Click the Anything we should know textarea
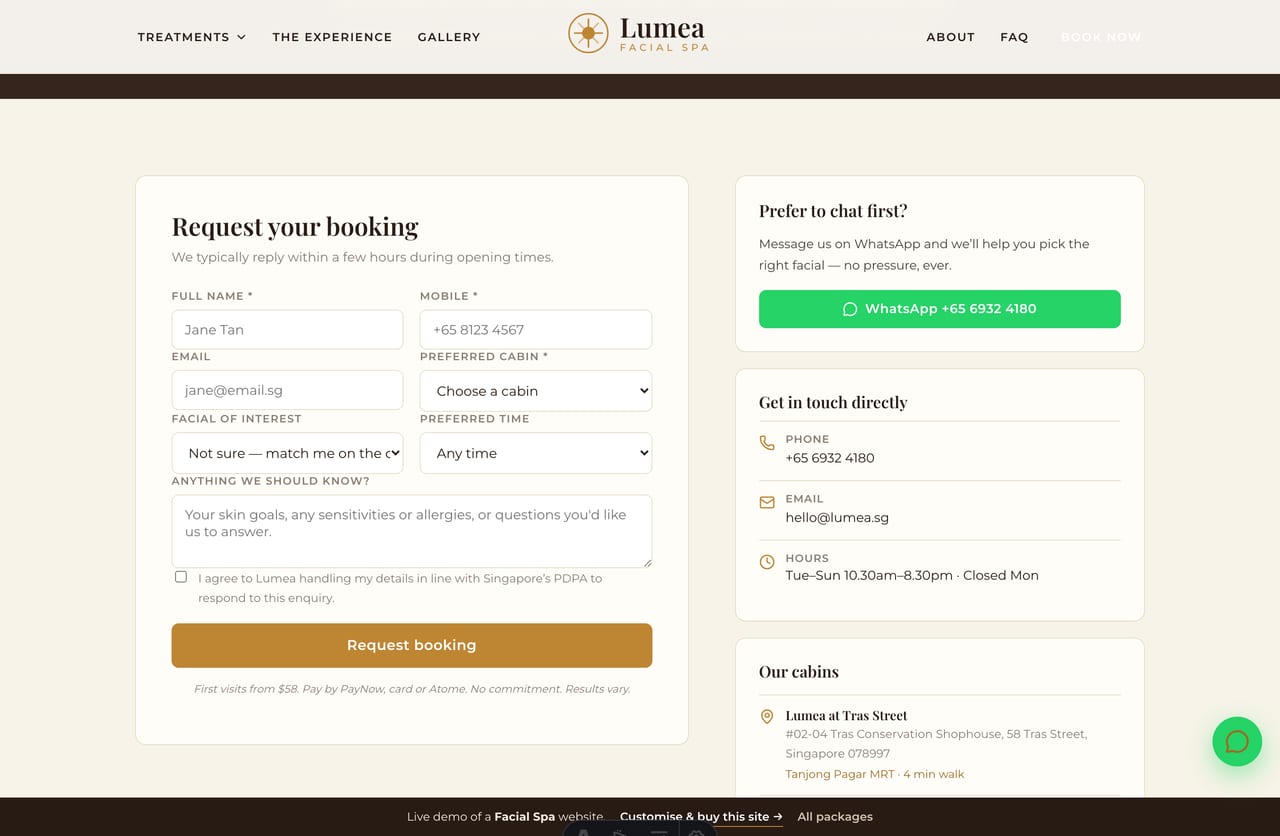Viewport: 1280px width, 836px height. [x=412, y=531]
